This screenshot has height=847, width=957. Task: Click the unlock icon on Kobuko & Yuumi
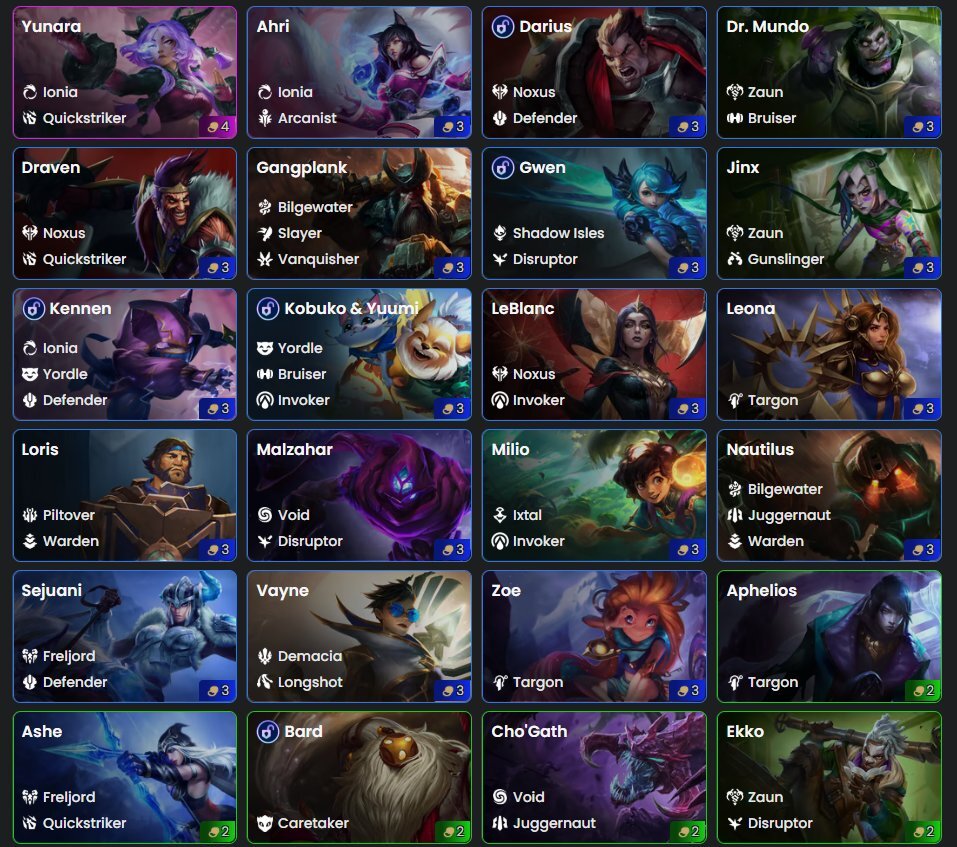[268, 308]
